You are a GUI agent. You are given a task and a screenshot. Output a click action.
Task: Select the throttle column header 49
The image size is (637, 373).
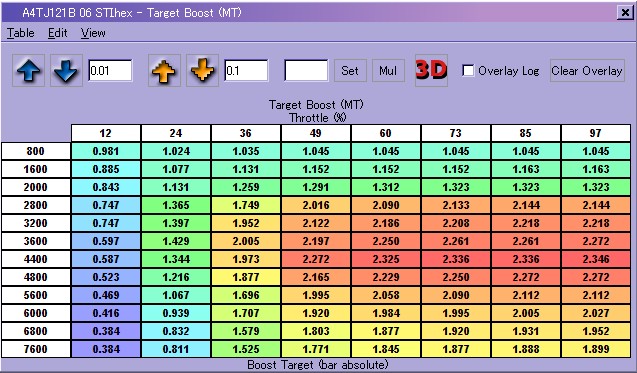[x=316, y=133]
